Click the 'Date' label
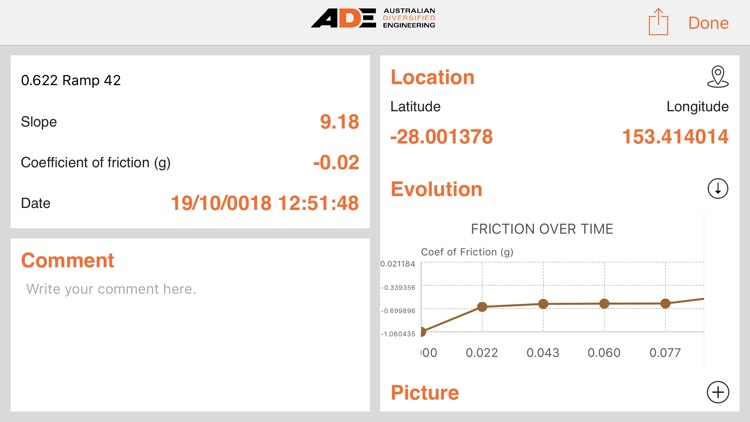Screen dimensions: 750x422 pyautogui.click(x=35, y=203)
